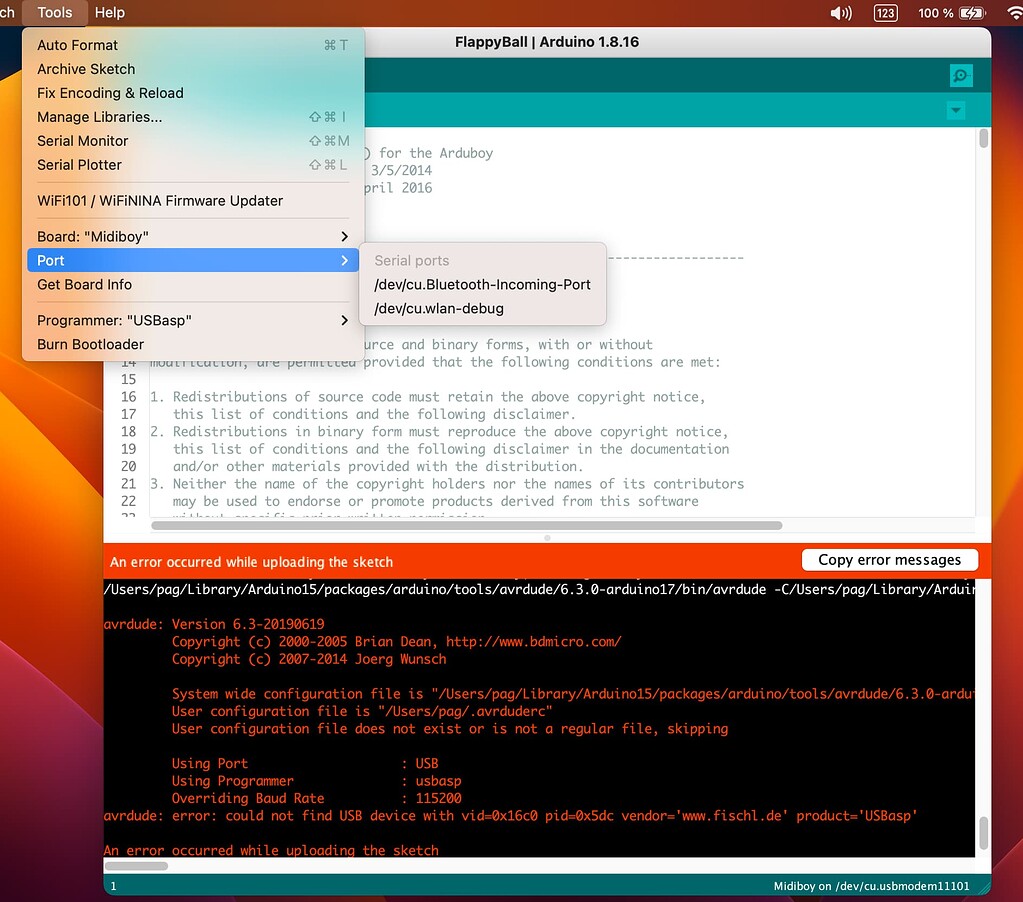Click the editor vertical scrollbar
Image resolution: width=1023 pixels, height=902 pixels.
click(983, 139)
